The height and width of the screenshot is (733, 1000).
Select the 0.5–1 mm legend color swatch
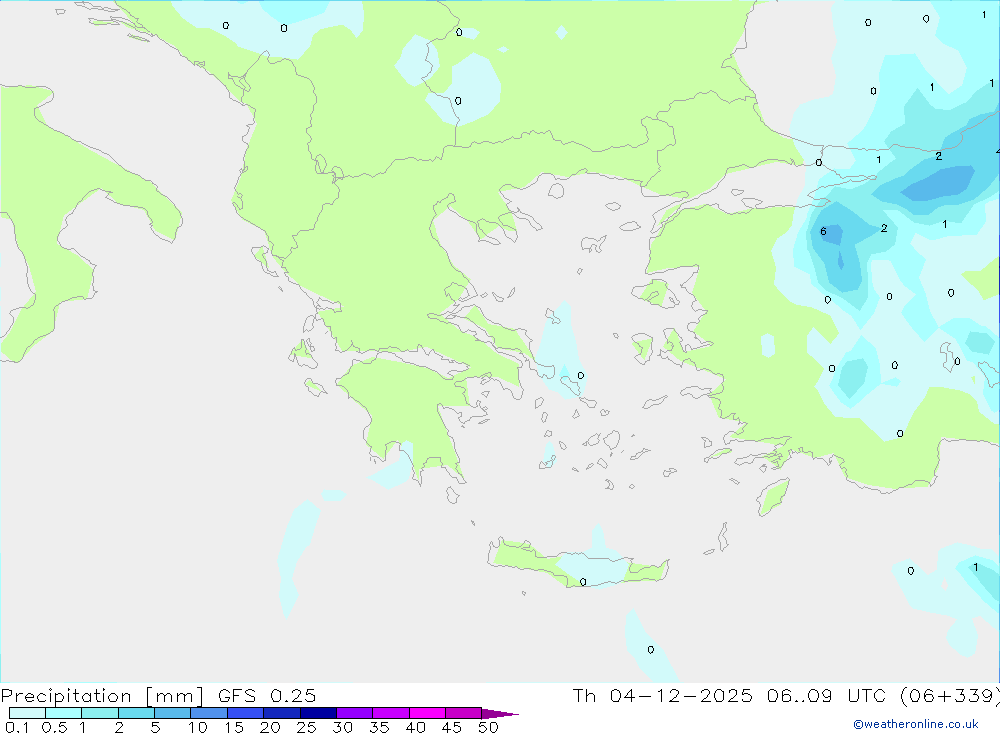click(64, 713)
